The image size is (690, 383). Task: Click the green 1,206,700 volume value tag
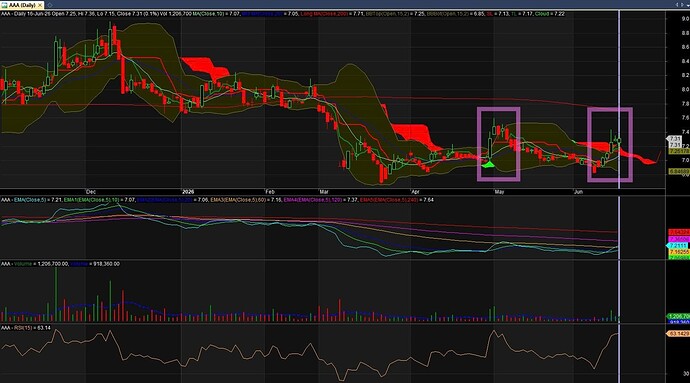coord(679,316)
